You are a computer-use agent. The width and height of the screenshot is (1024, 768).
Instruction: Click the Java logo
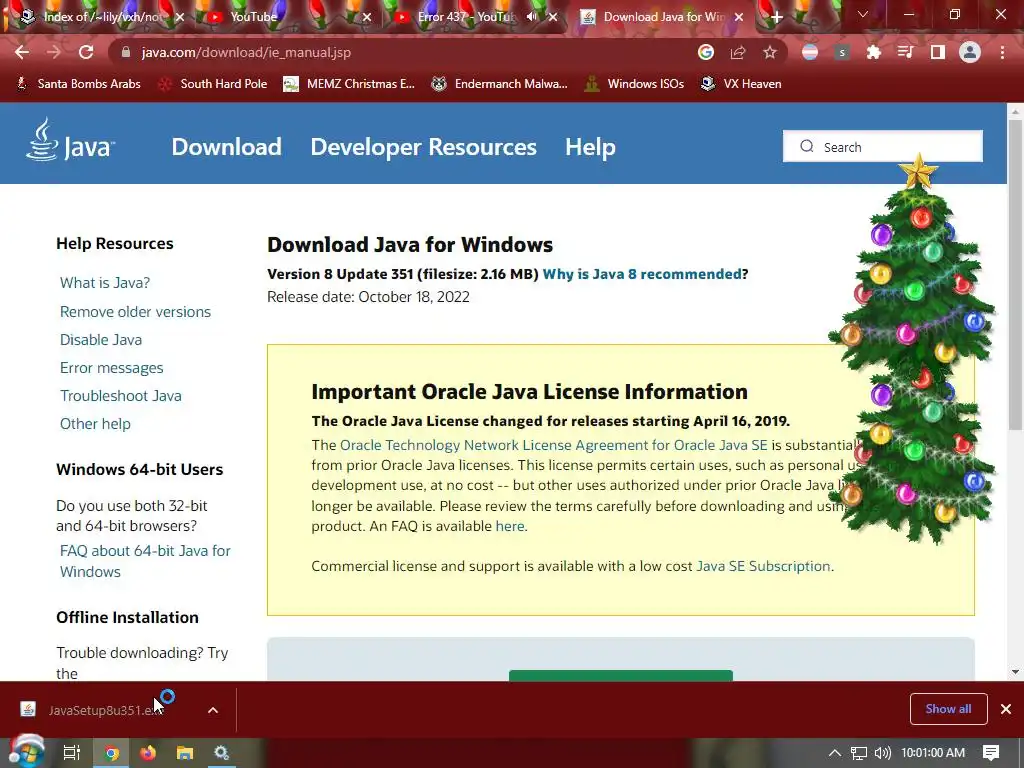[70, 140]
